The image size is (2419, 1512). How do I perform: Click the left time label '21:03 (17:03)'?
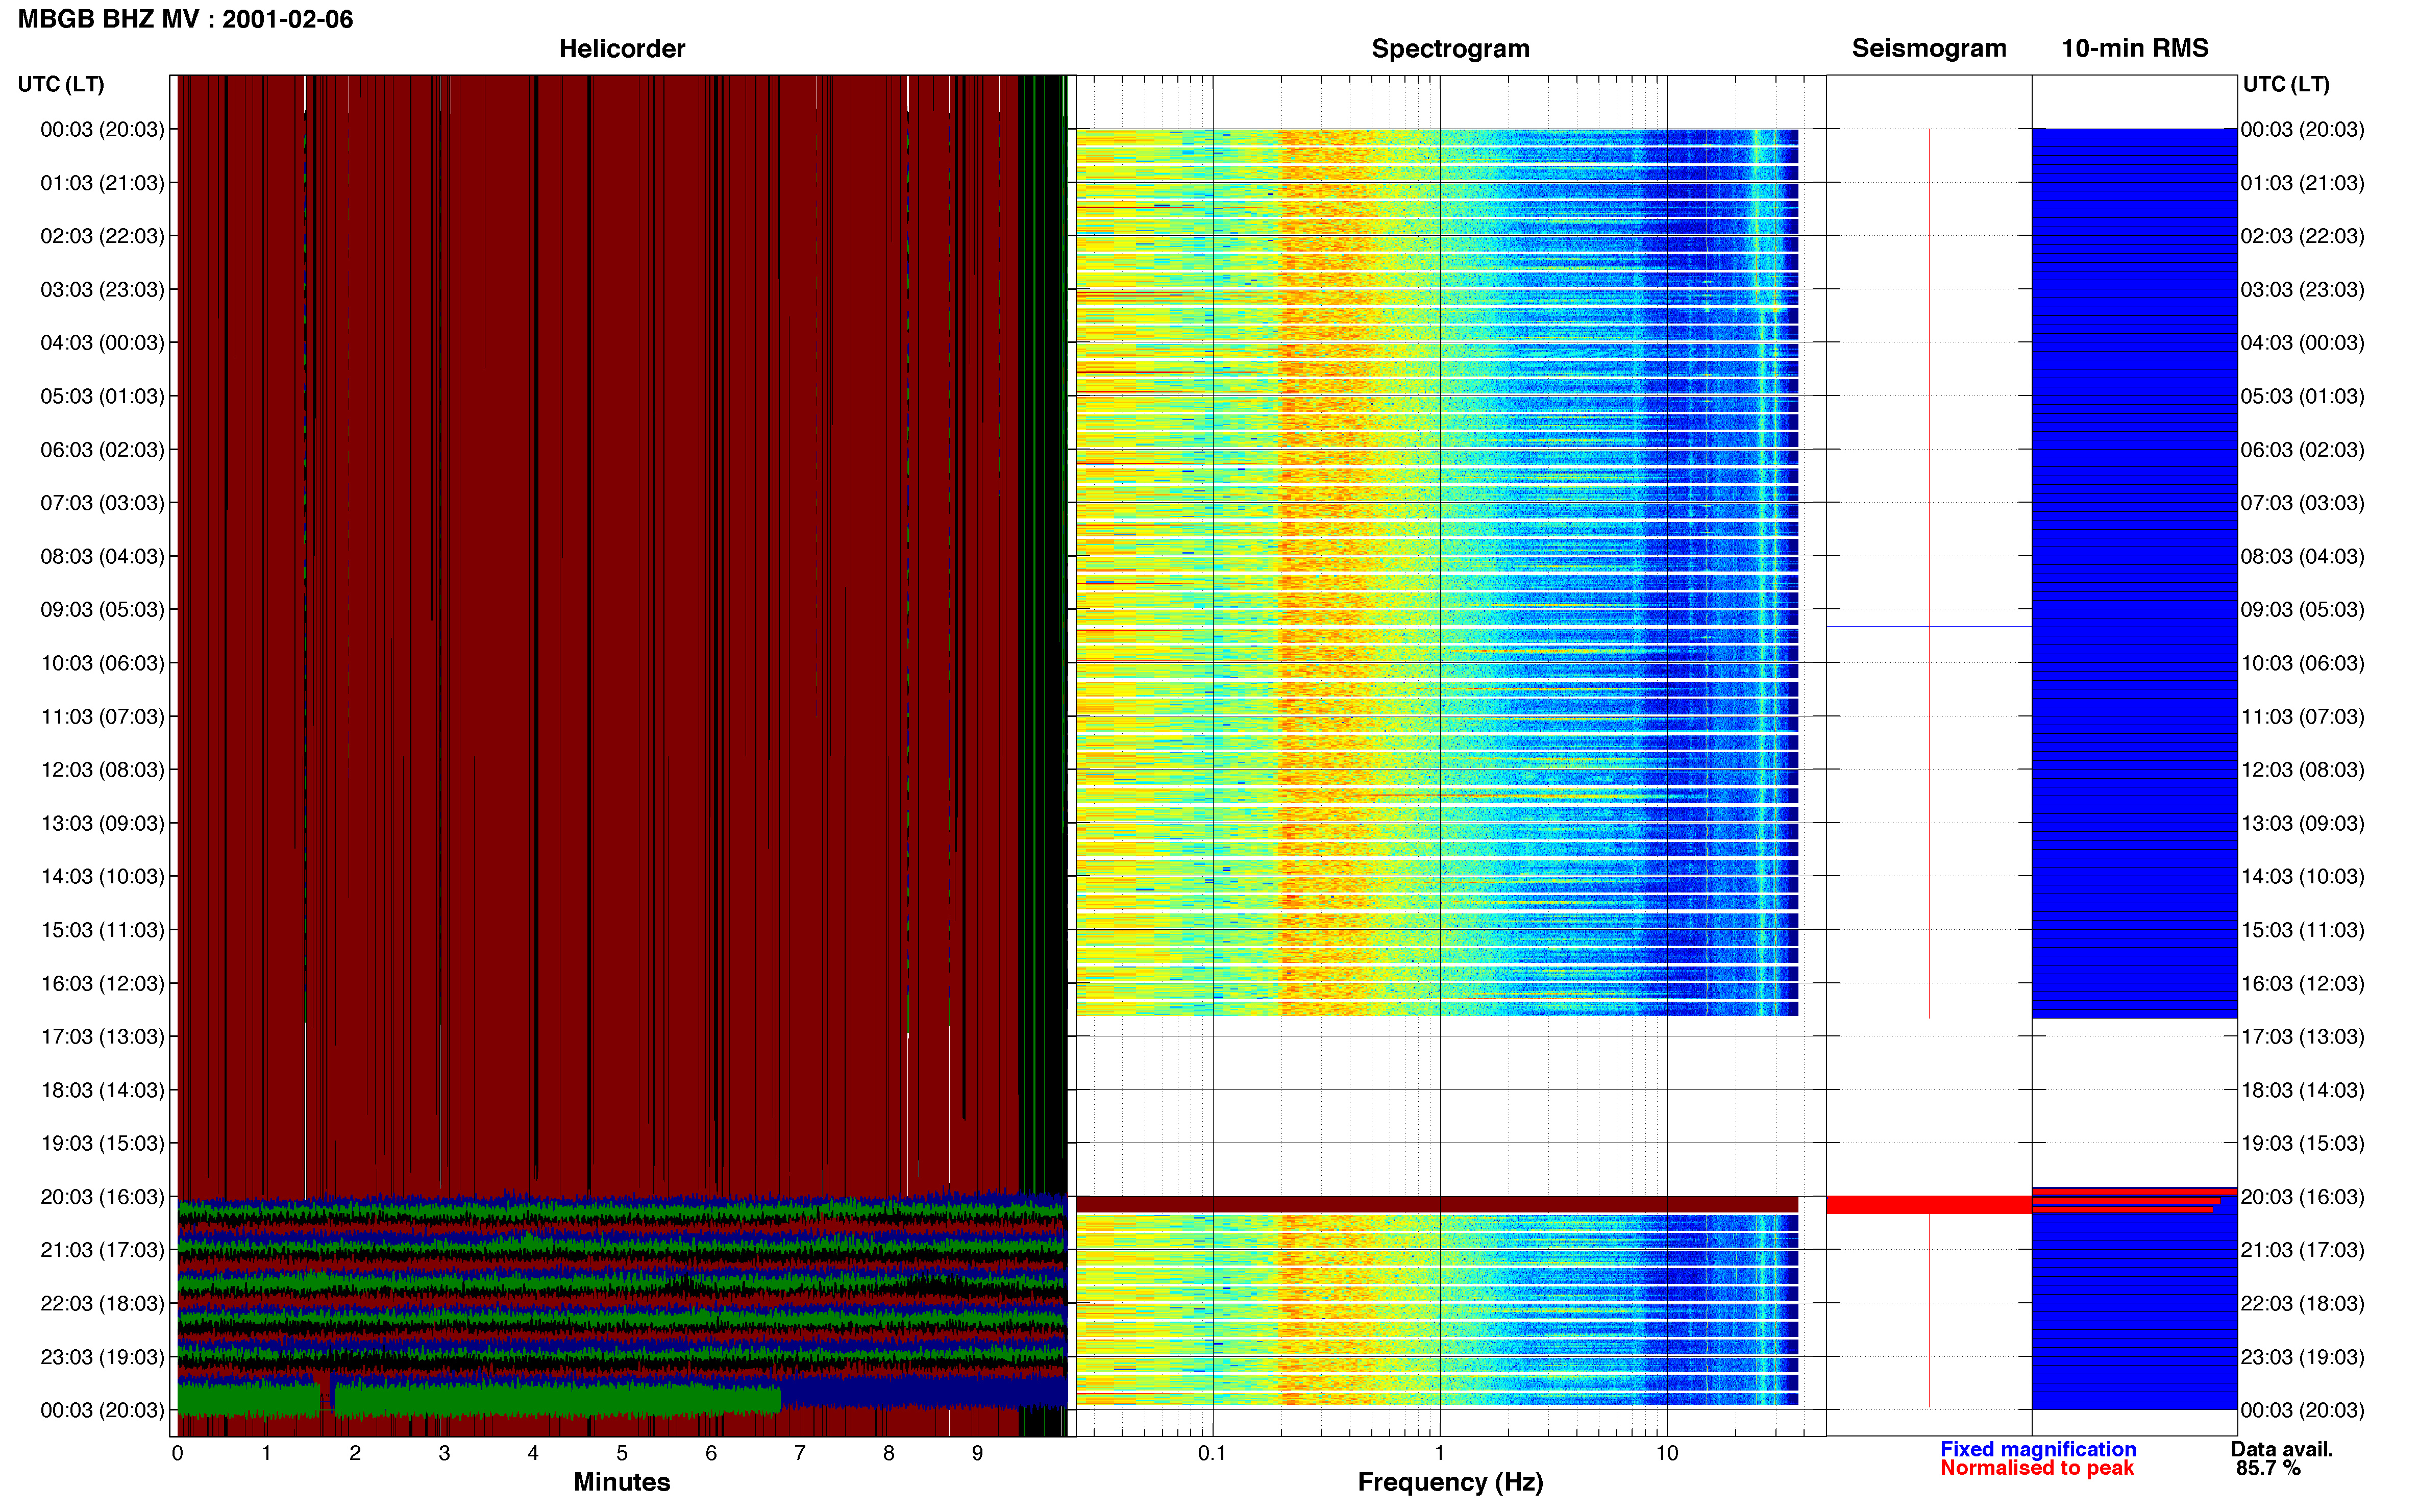click(x=102, y=1250)
